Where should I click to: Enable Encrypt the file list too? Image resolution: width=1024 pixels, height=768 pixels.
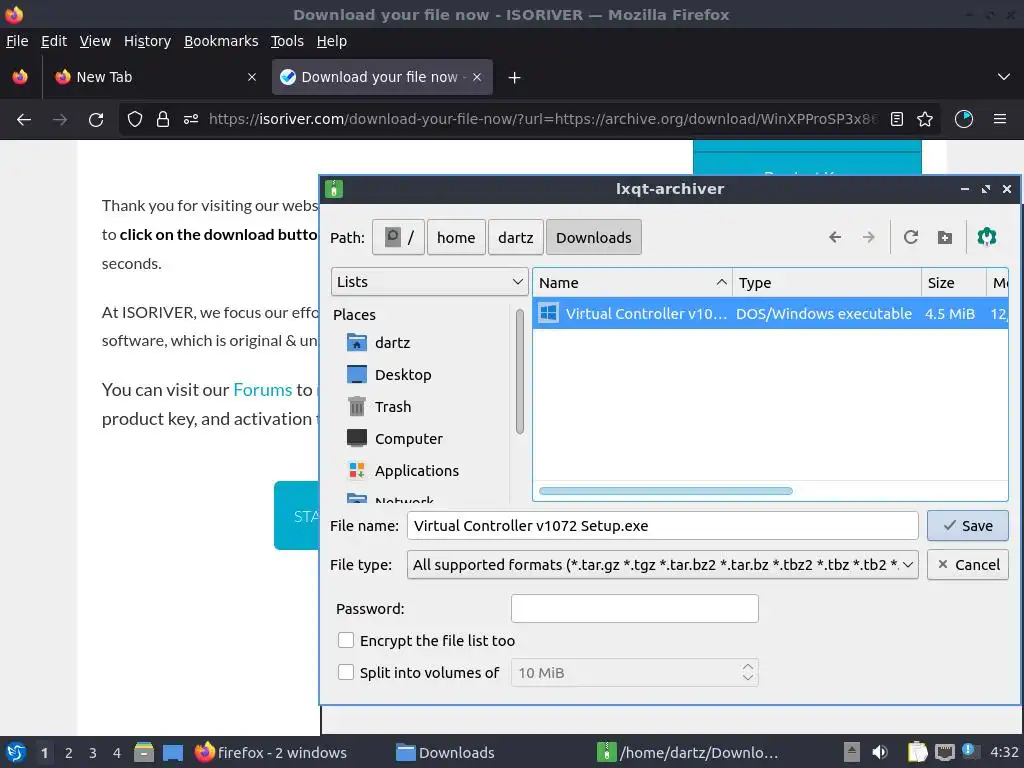(345, 640)
